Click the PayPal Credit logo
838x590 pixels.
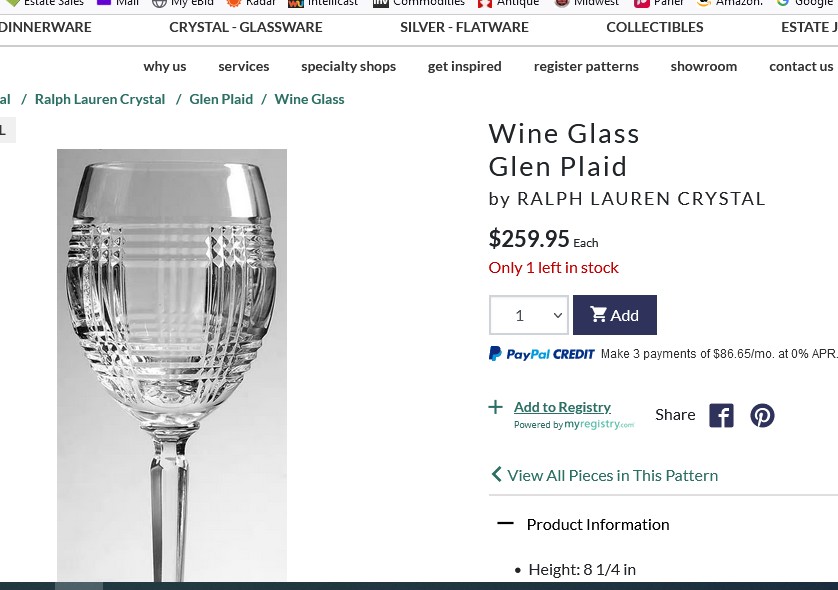point(542,353)
